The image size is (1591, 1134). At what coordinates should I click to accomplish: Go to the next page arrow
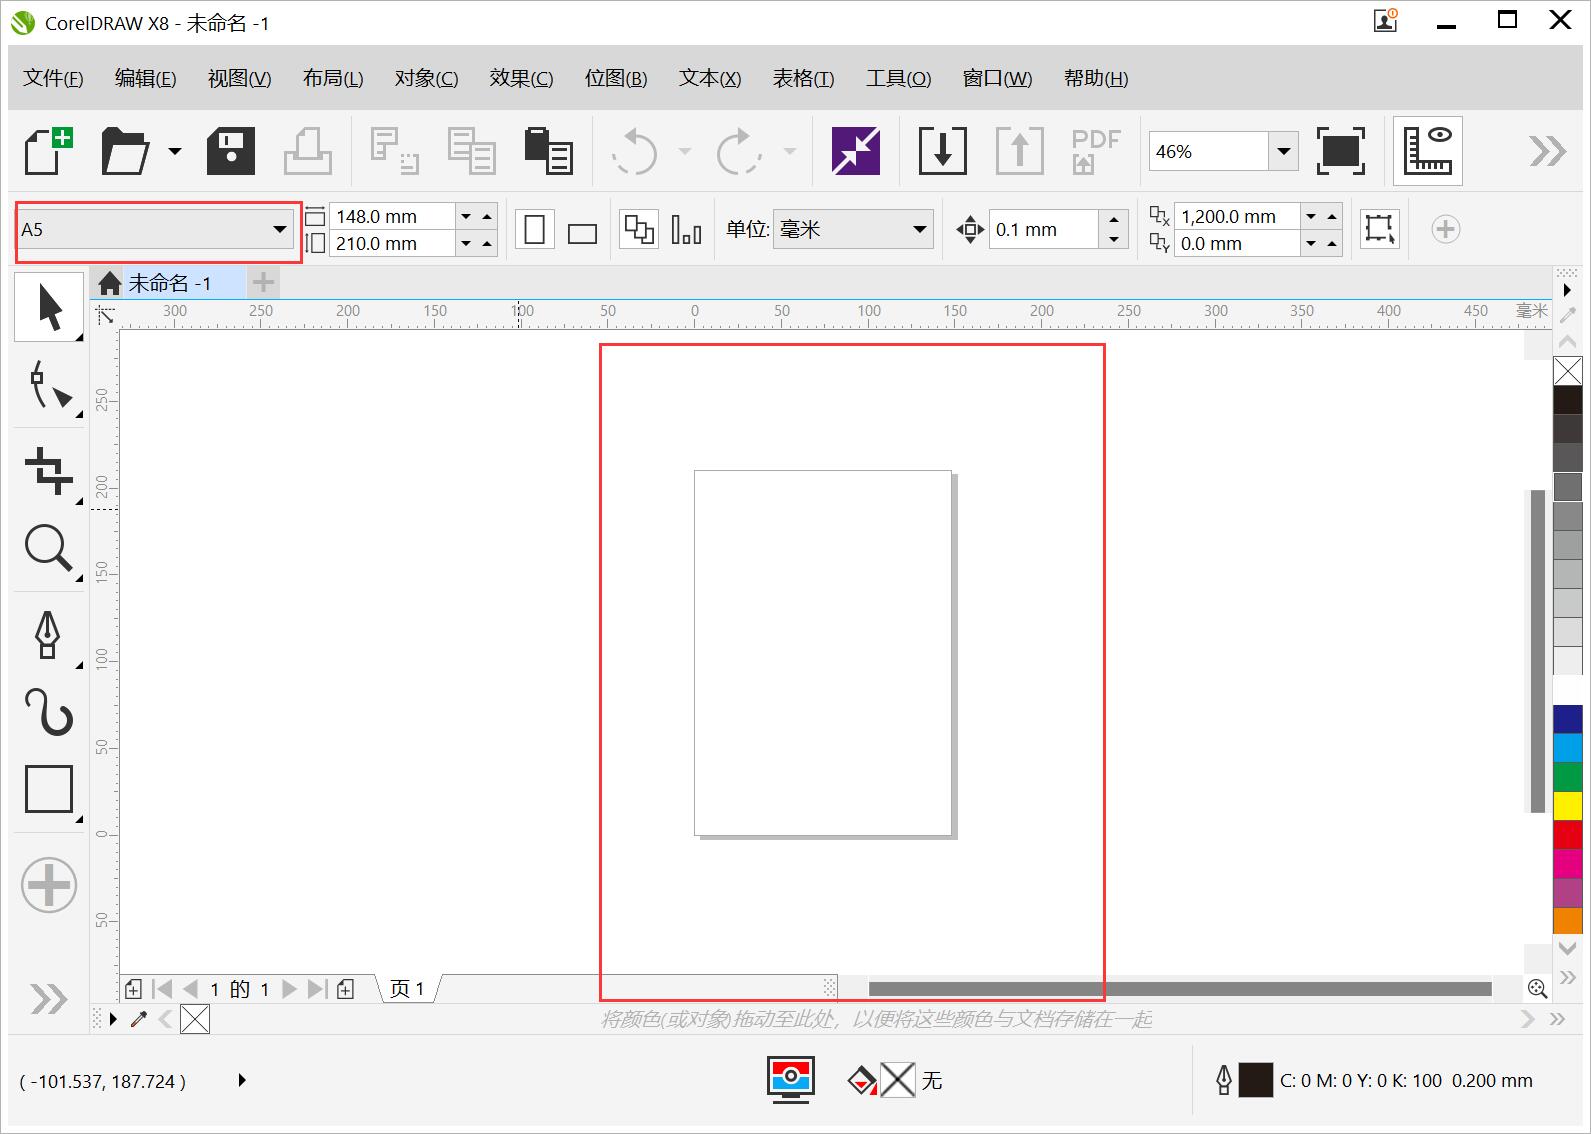coord(289,989)
